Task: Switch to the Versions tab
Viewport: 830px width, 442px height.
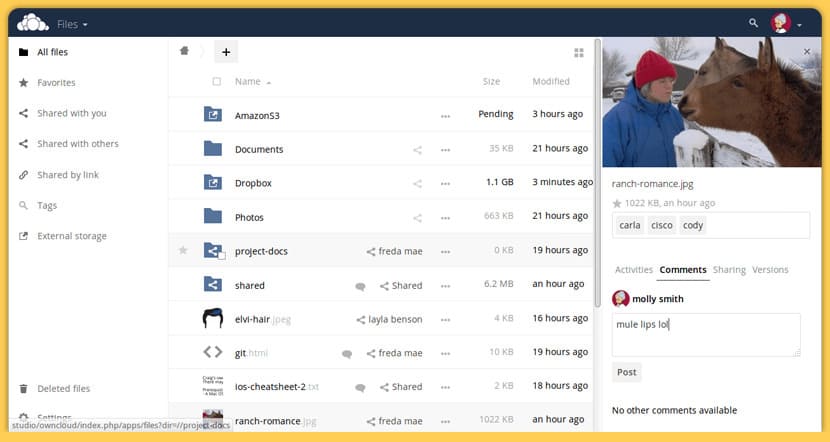Action: tap(770, 270)
